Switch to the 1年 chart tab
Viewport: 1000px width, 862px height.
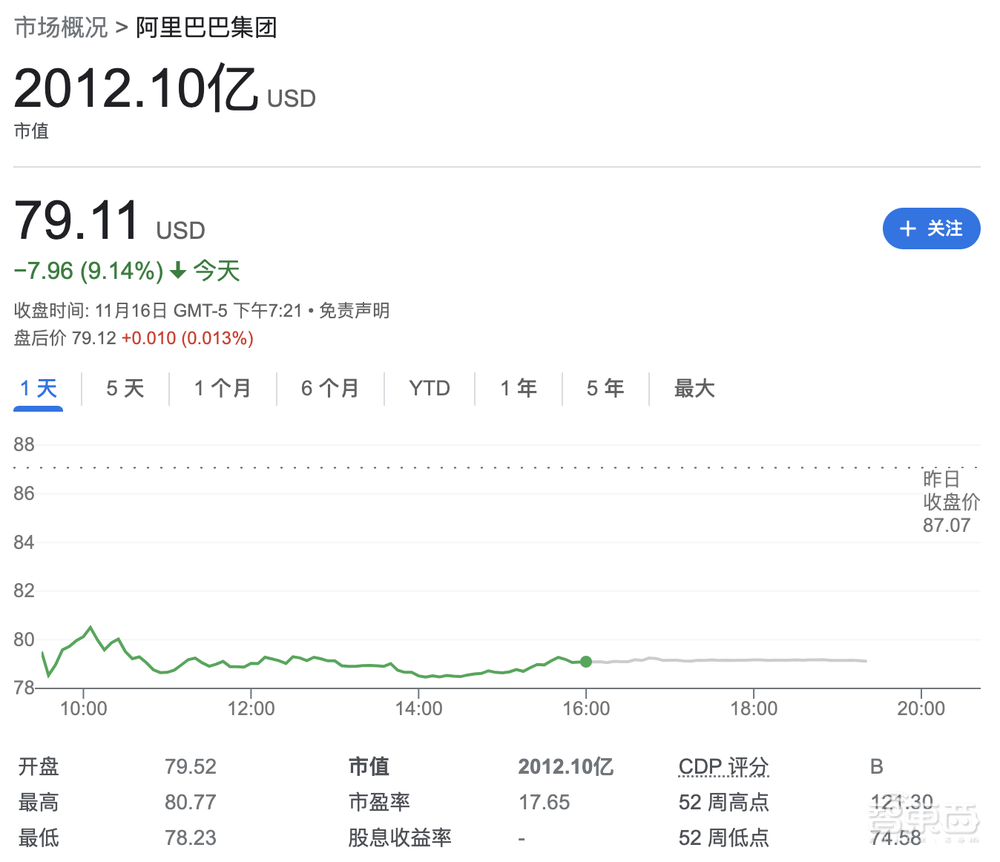point(518,388)
